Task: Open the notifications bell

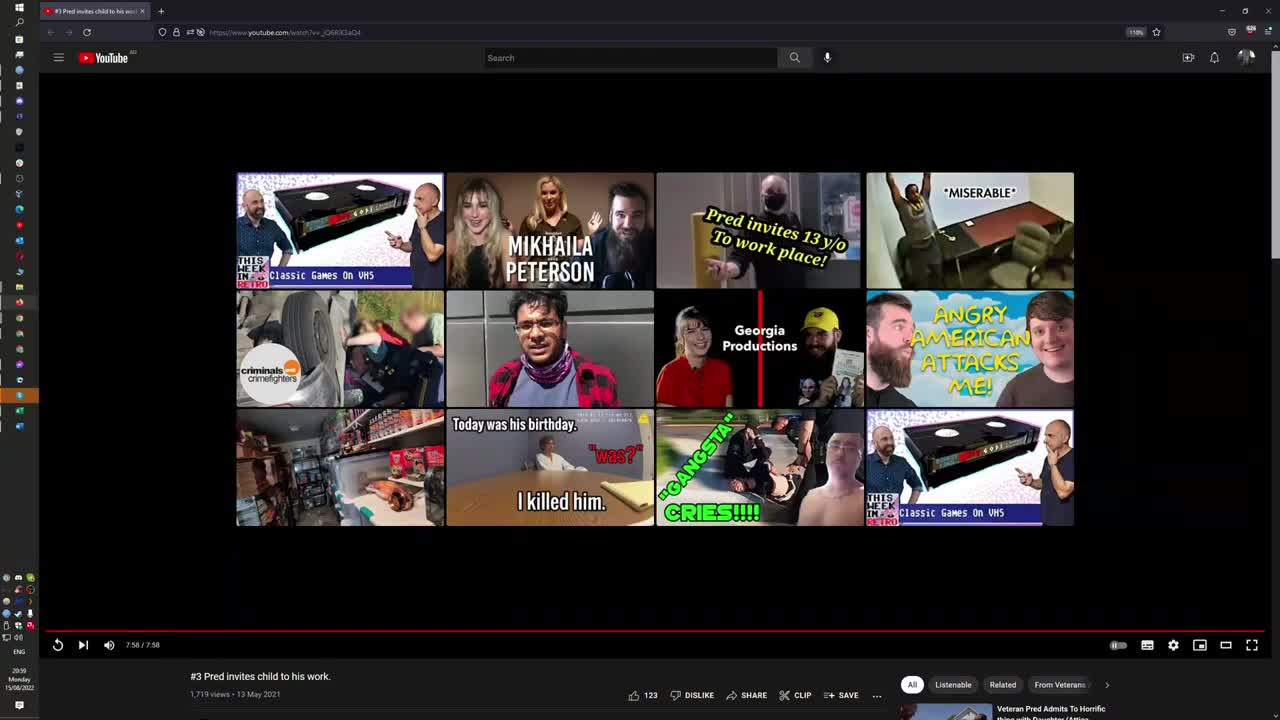Action: pos(1214,58)
